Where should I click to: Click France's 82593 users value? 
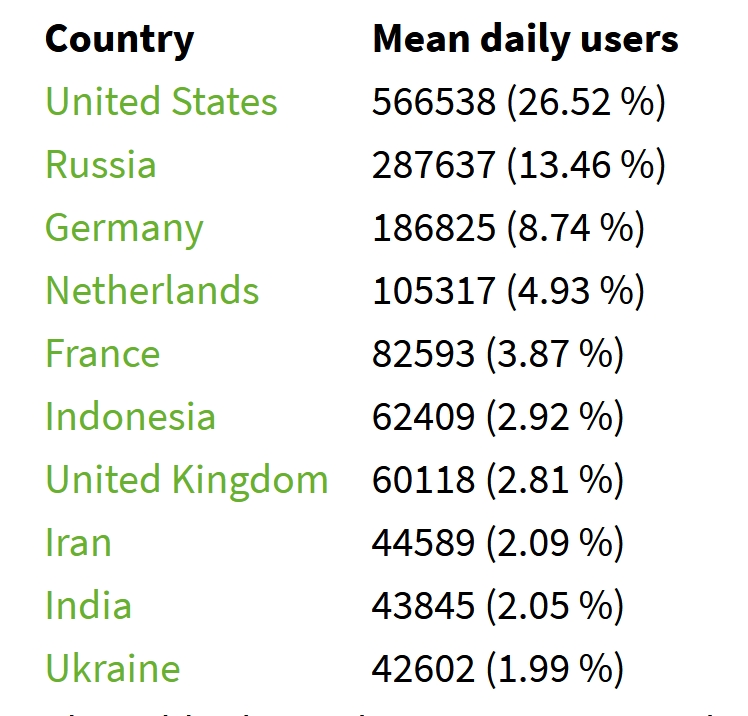(497, 354)
